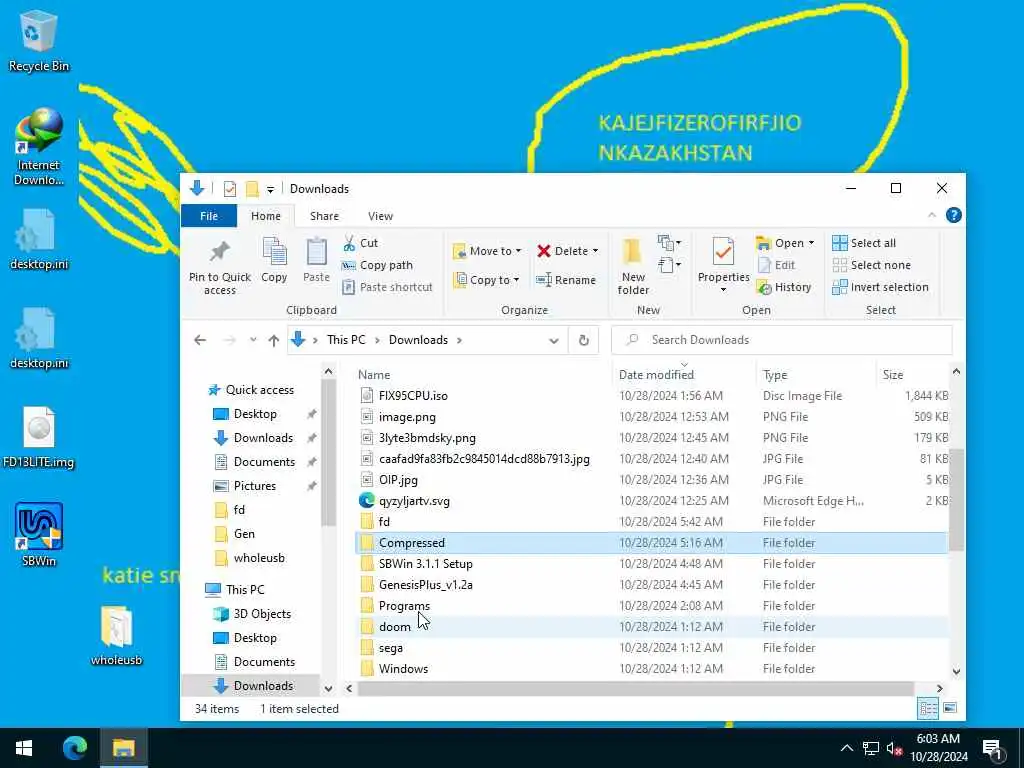Click the History button
The height and width of the screenshot is (768, 1024).
(784, 287)
